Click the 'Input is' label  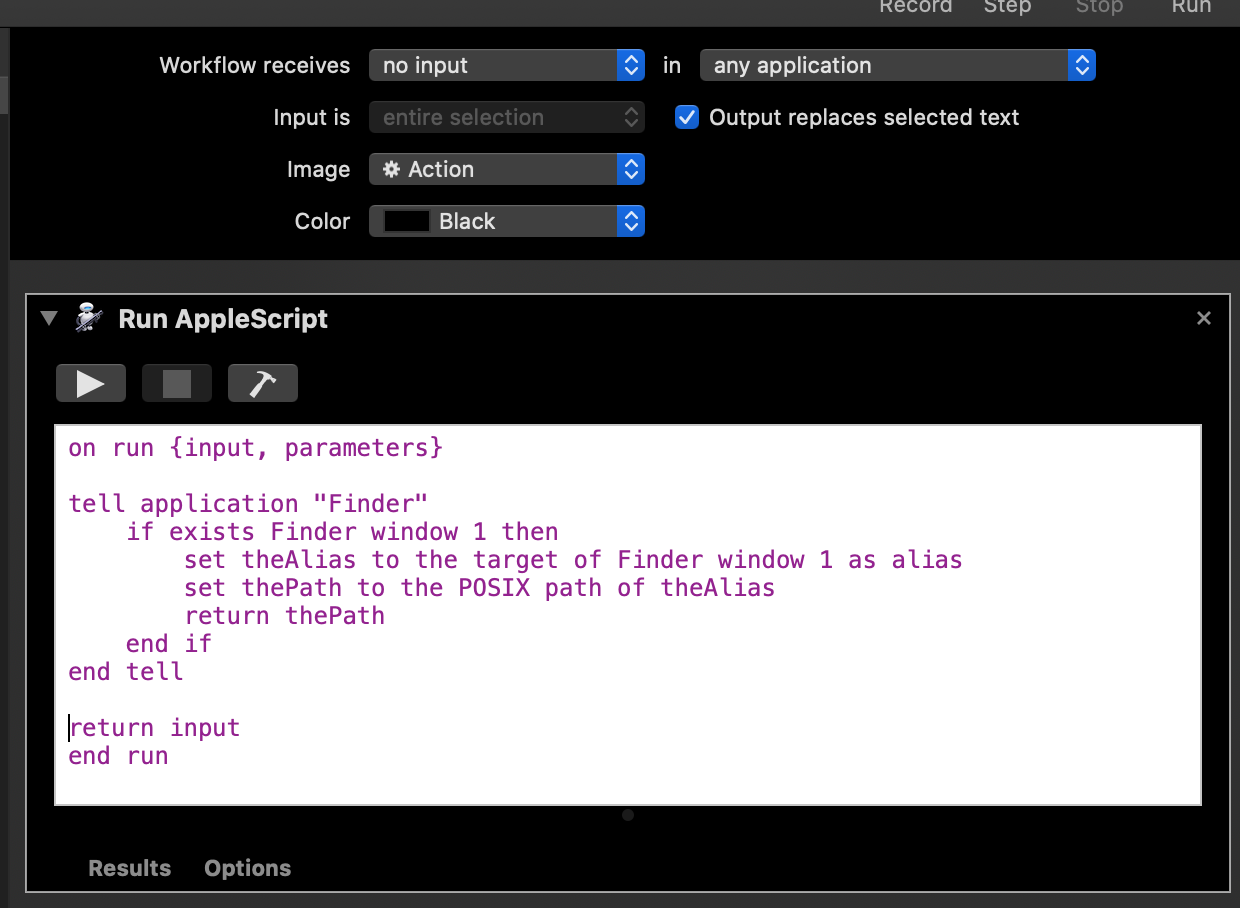(312, 117)
